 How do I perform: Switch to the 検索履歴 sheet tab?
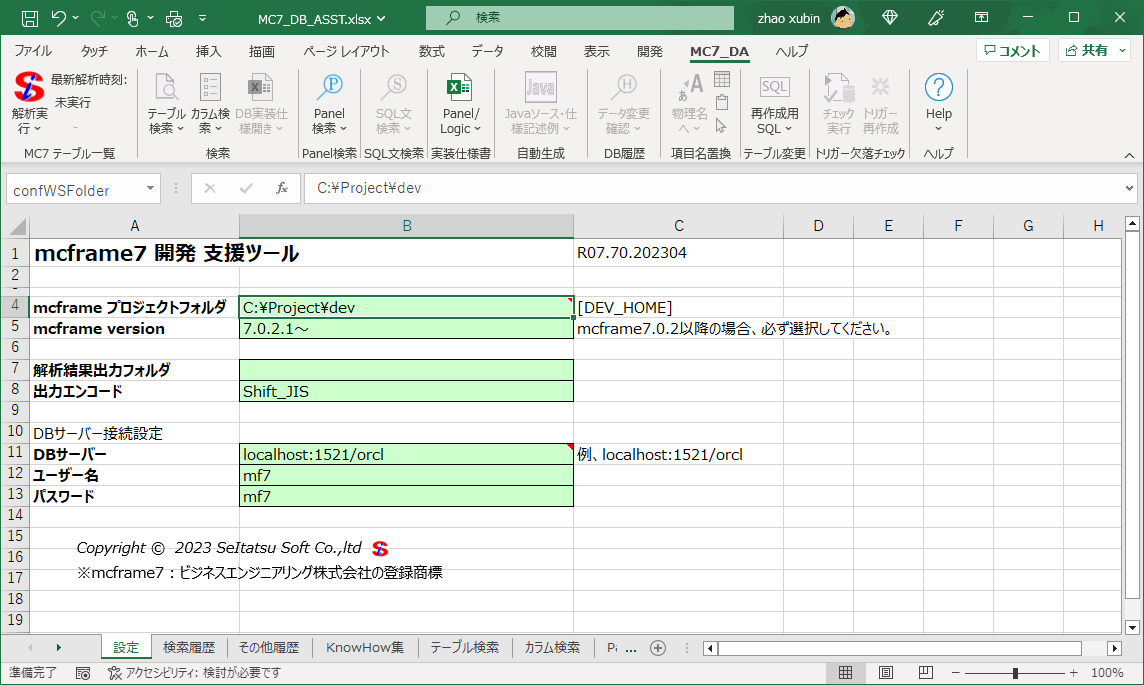coord(189,648)
